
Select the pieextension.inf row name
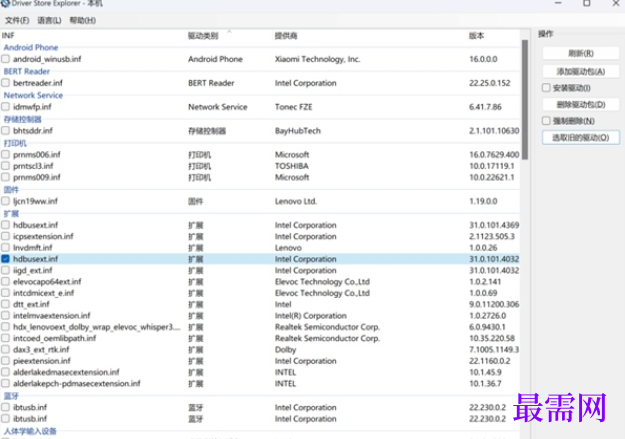[42, 361]
